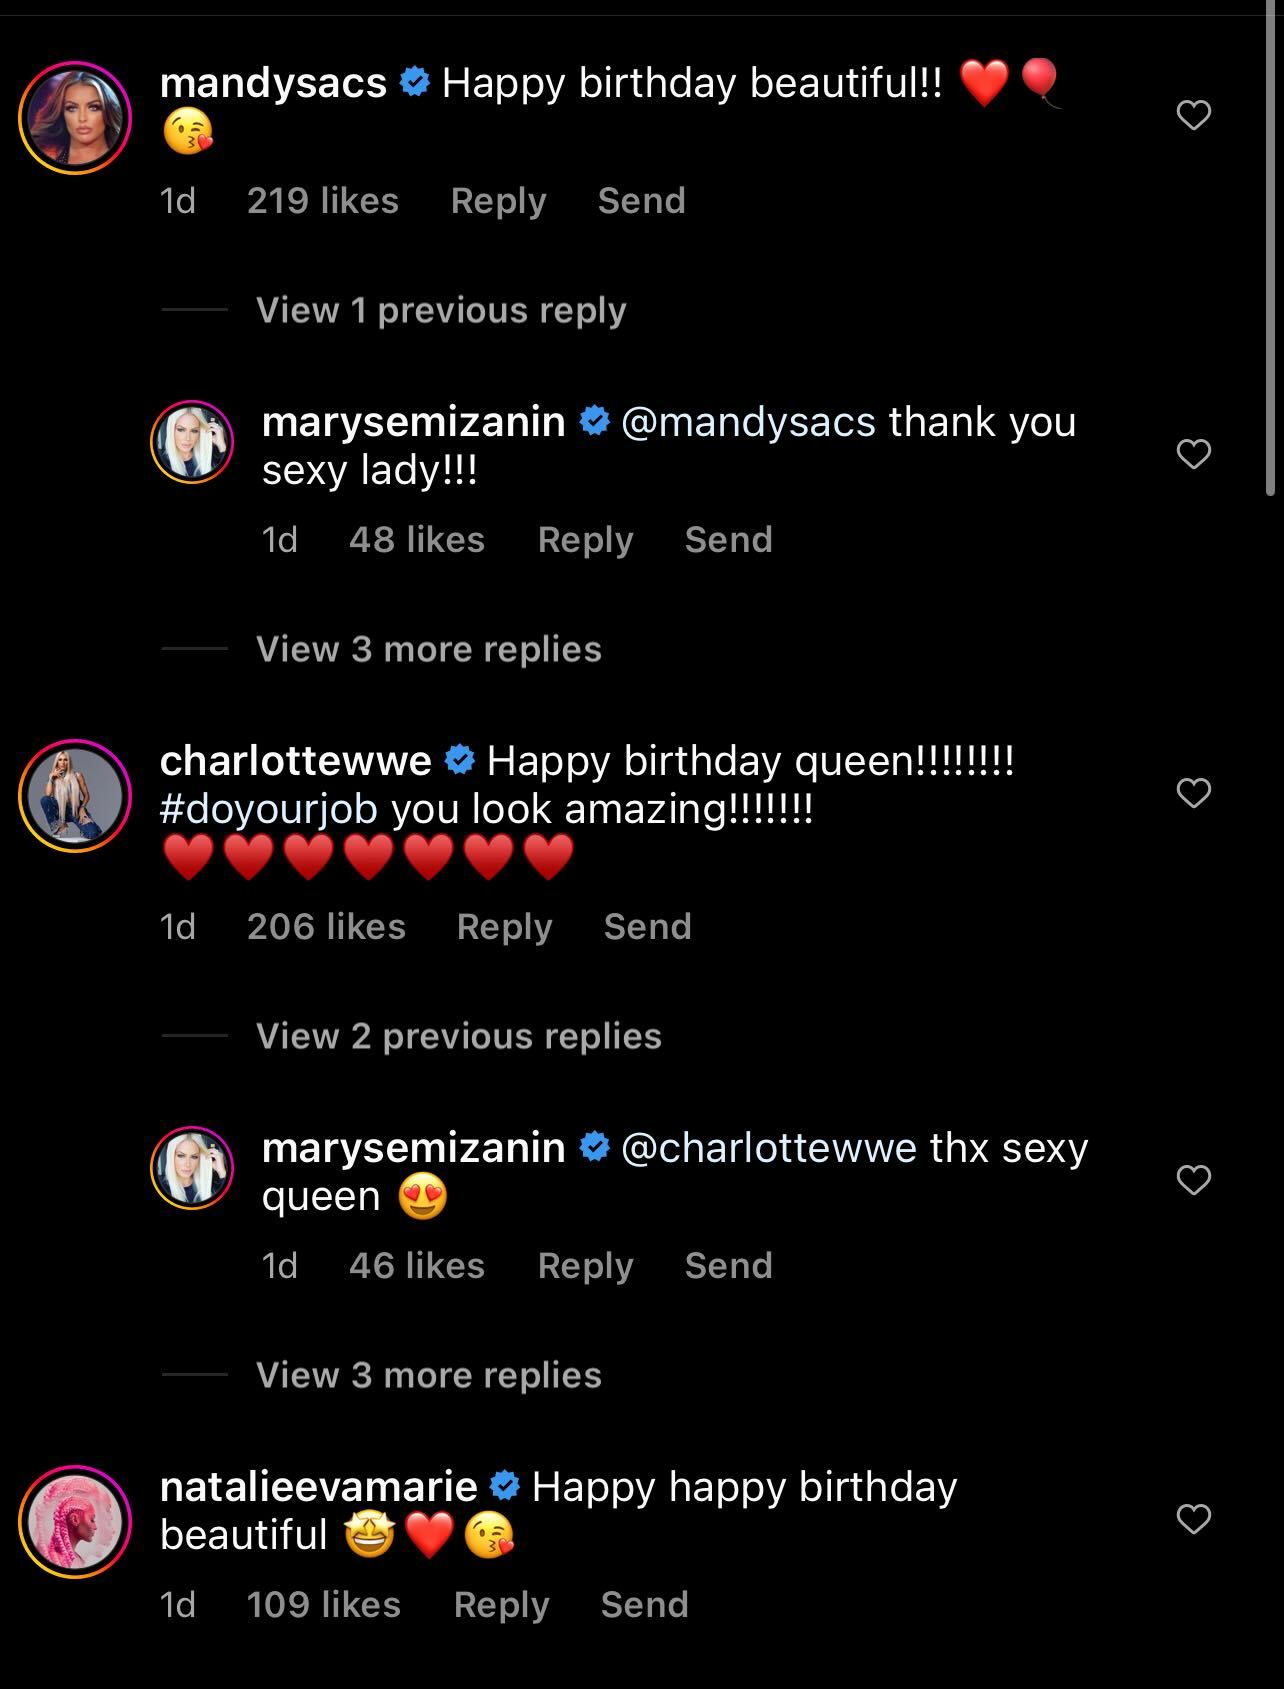Open the @mandysacs mention link
The height and width of the screenshot is (1689, 1284).
[748, 422]
